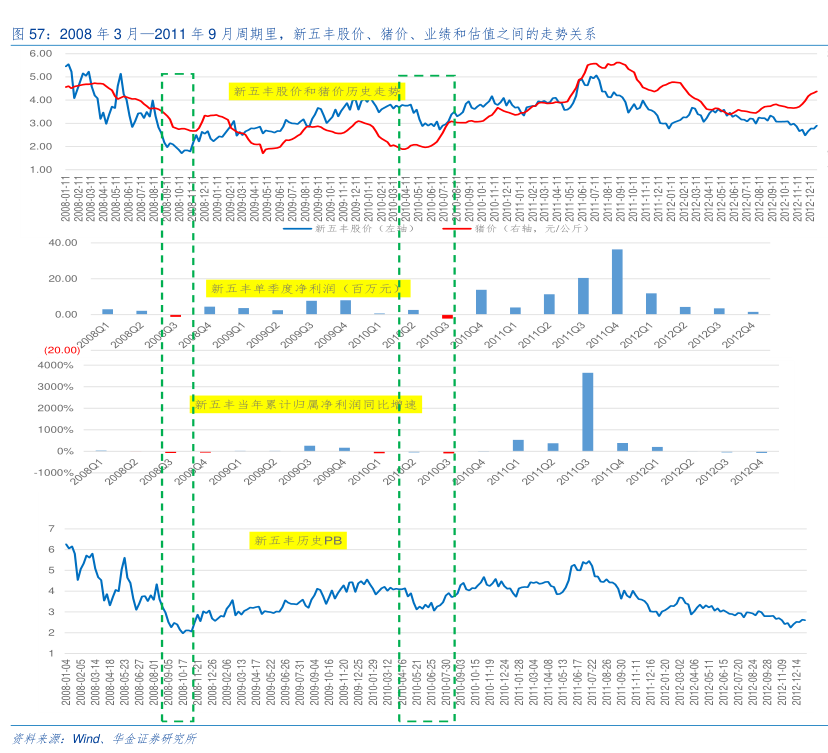Image resolution: width=828 pixels, height=753 pixels.
Task: Click the 2011Q3 bar in quarterly net profit chart
Action: click(583, 296)
